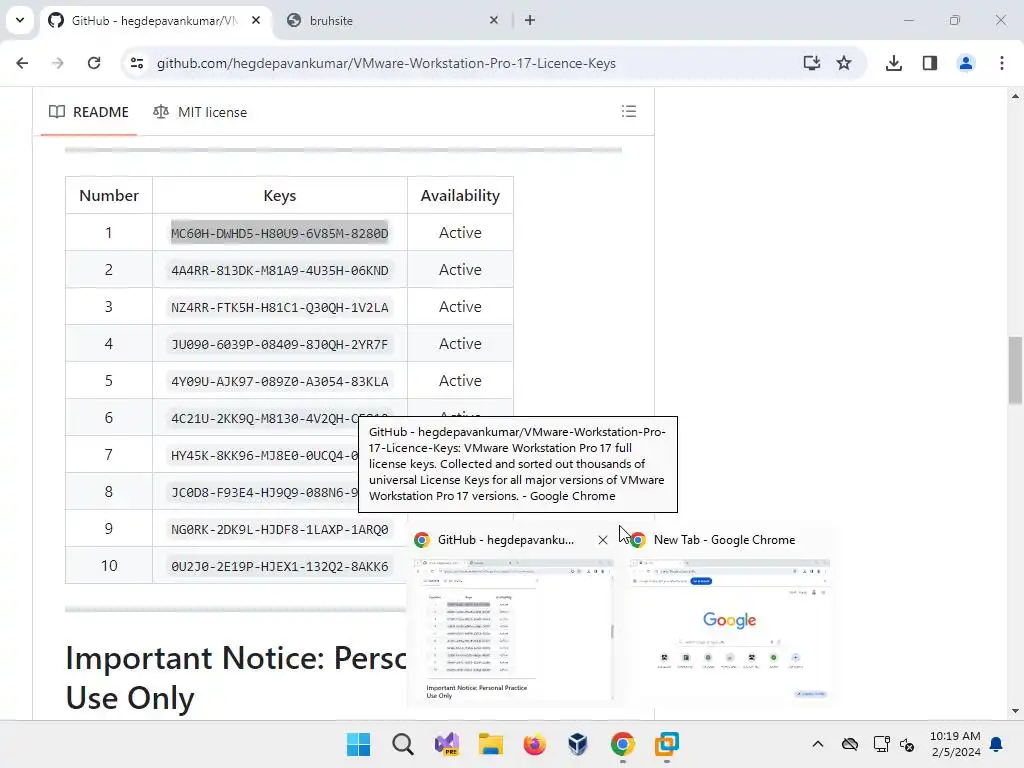Screen dimensions: 1024x768
Task: Open VMware Workstation from taskbar
Action: 667,744
